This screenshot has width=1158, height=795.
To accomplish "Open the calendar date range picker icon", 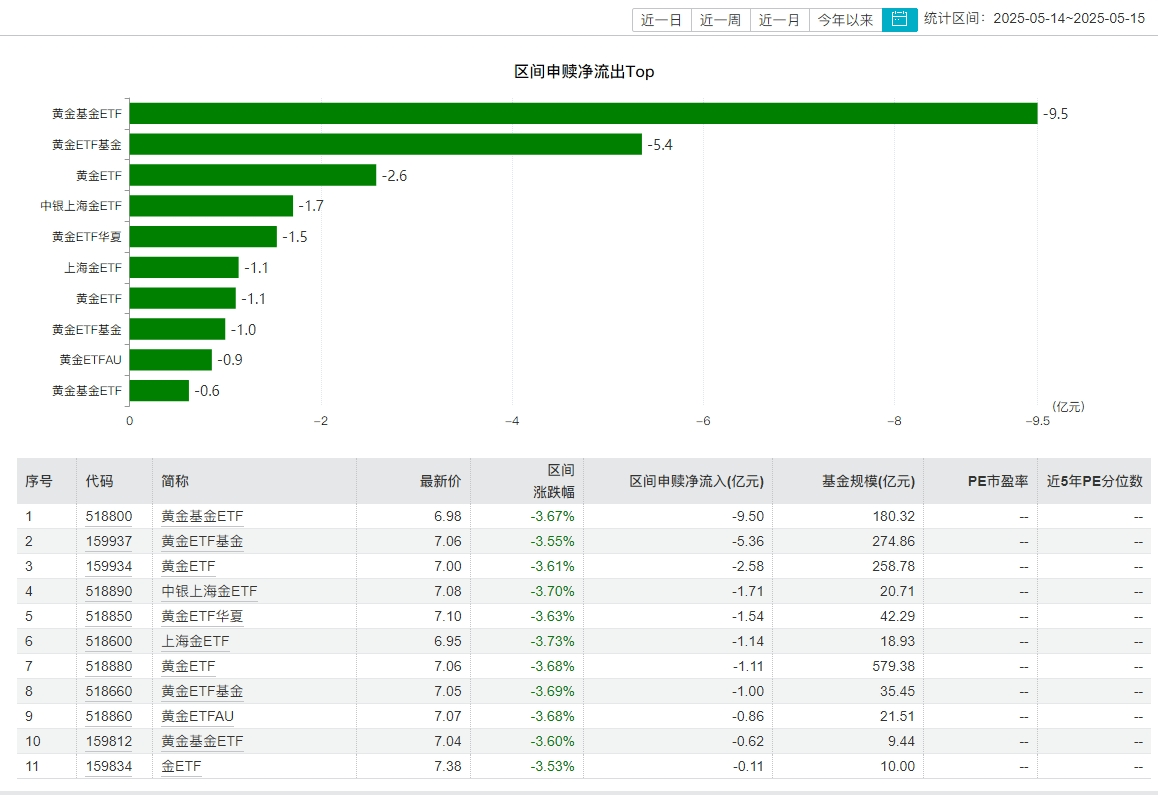I will [899, 19].
